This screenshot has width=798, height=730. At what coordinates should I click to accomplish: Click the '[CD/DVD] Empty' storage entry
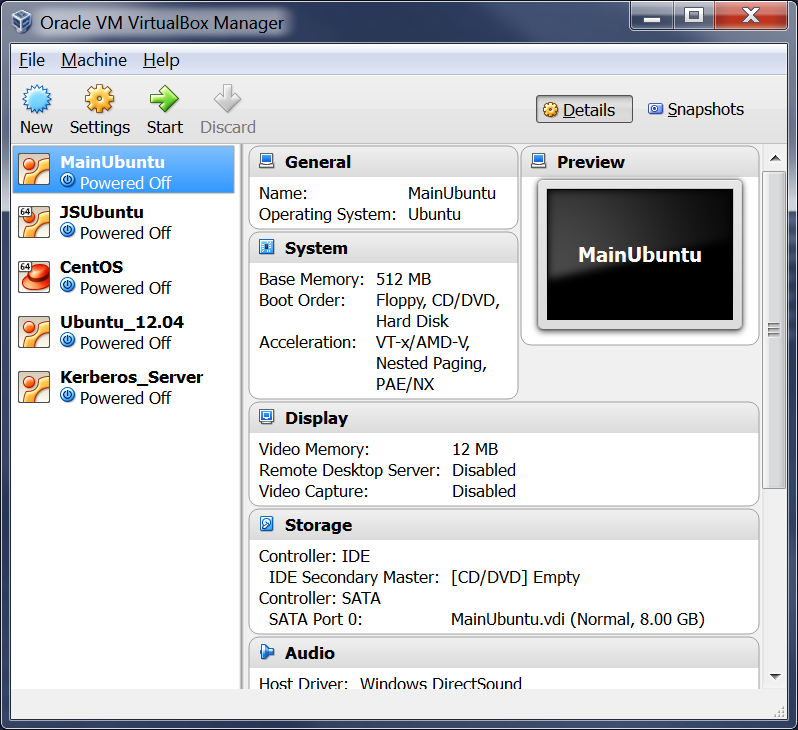pos(515,577)
